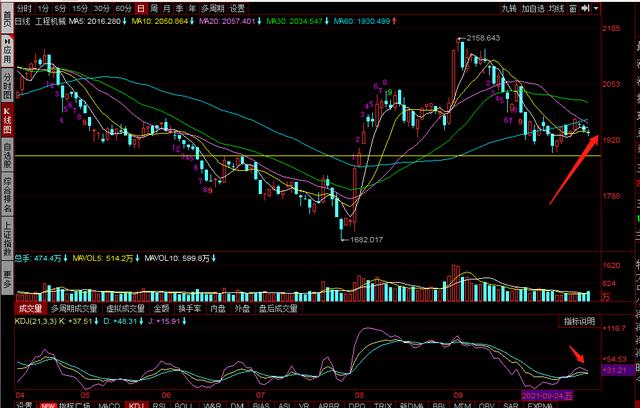Click the yellow horizontal support line

(300, 157)
